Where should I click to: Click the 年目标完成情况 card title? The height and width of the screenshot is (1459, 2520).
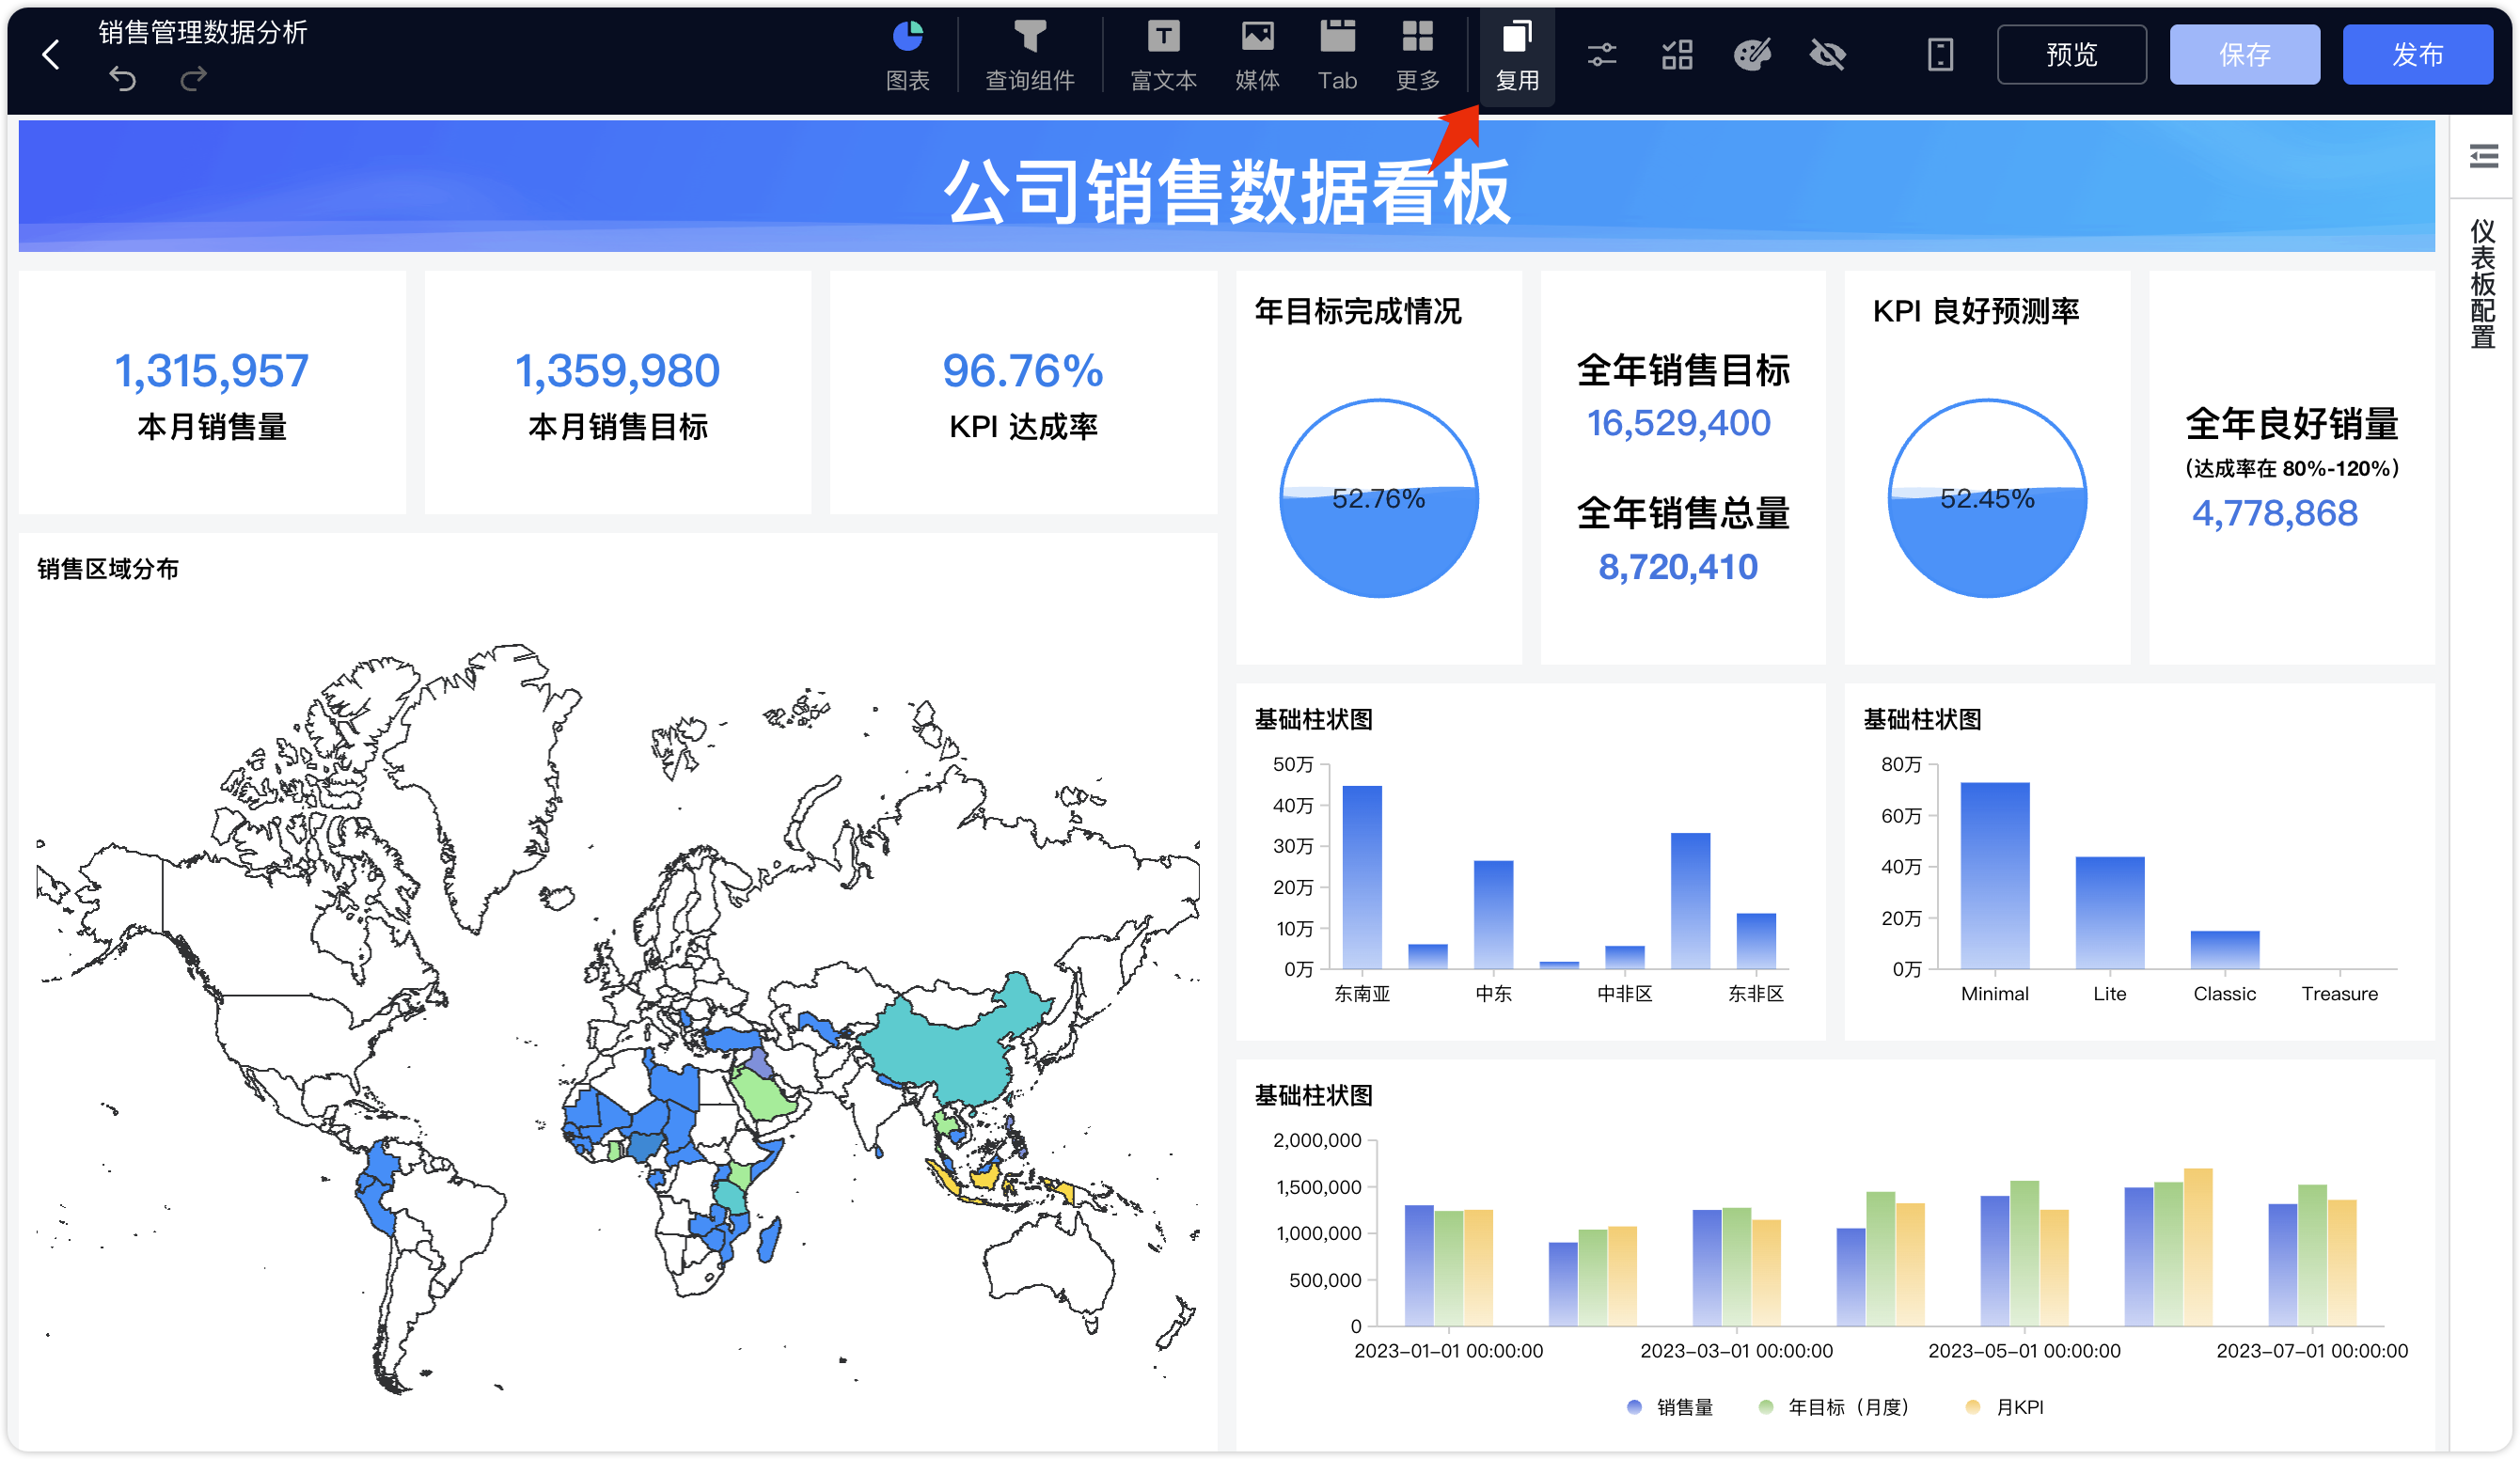point(1357,311)
